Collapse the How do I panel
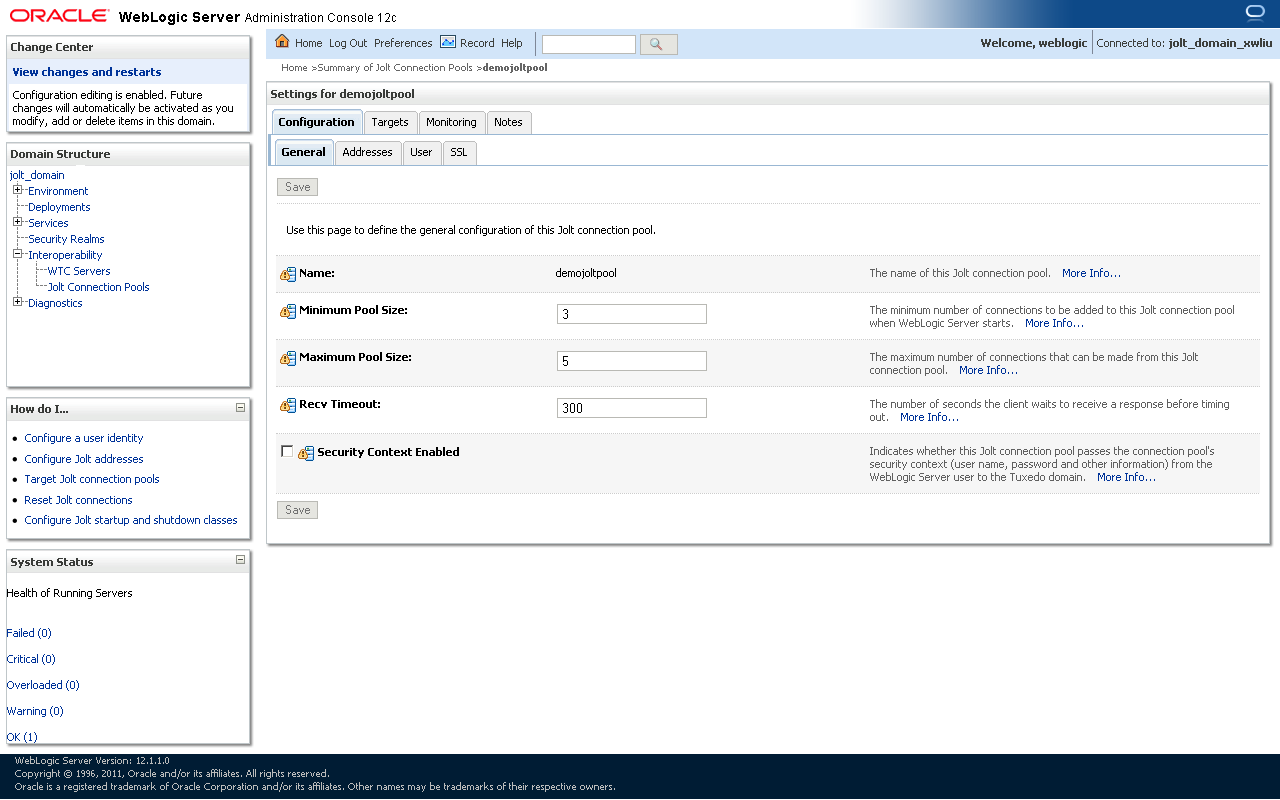This screenshot has width=1280, height=800. coord(240,407)
